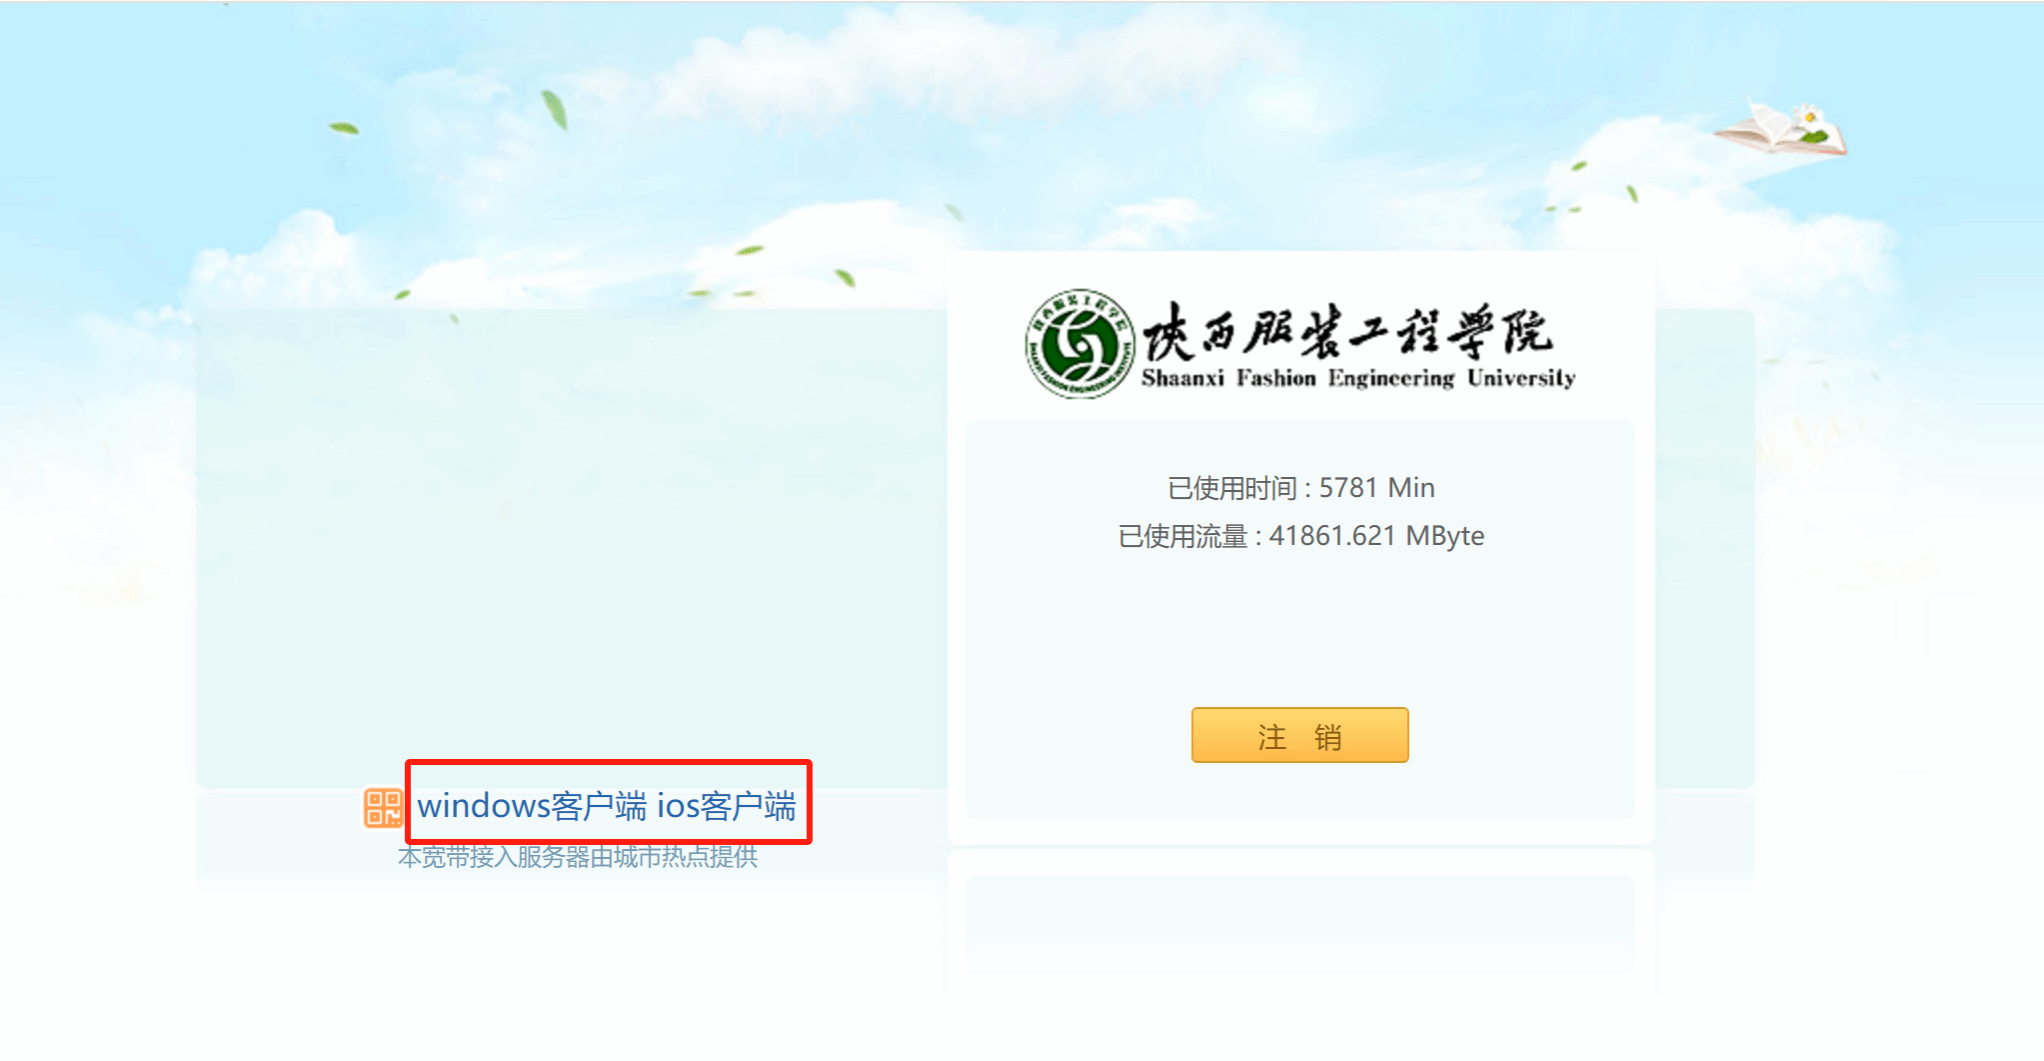The image size is (2044, 1061).
Task: Click the 注销 logout button
Action: [x=1299, y=735]
